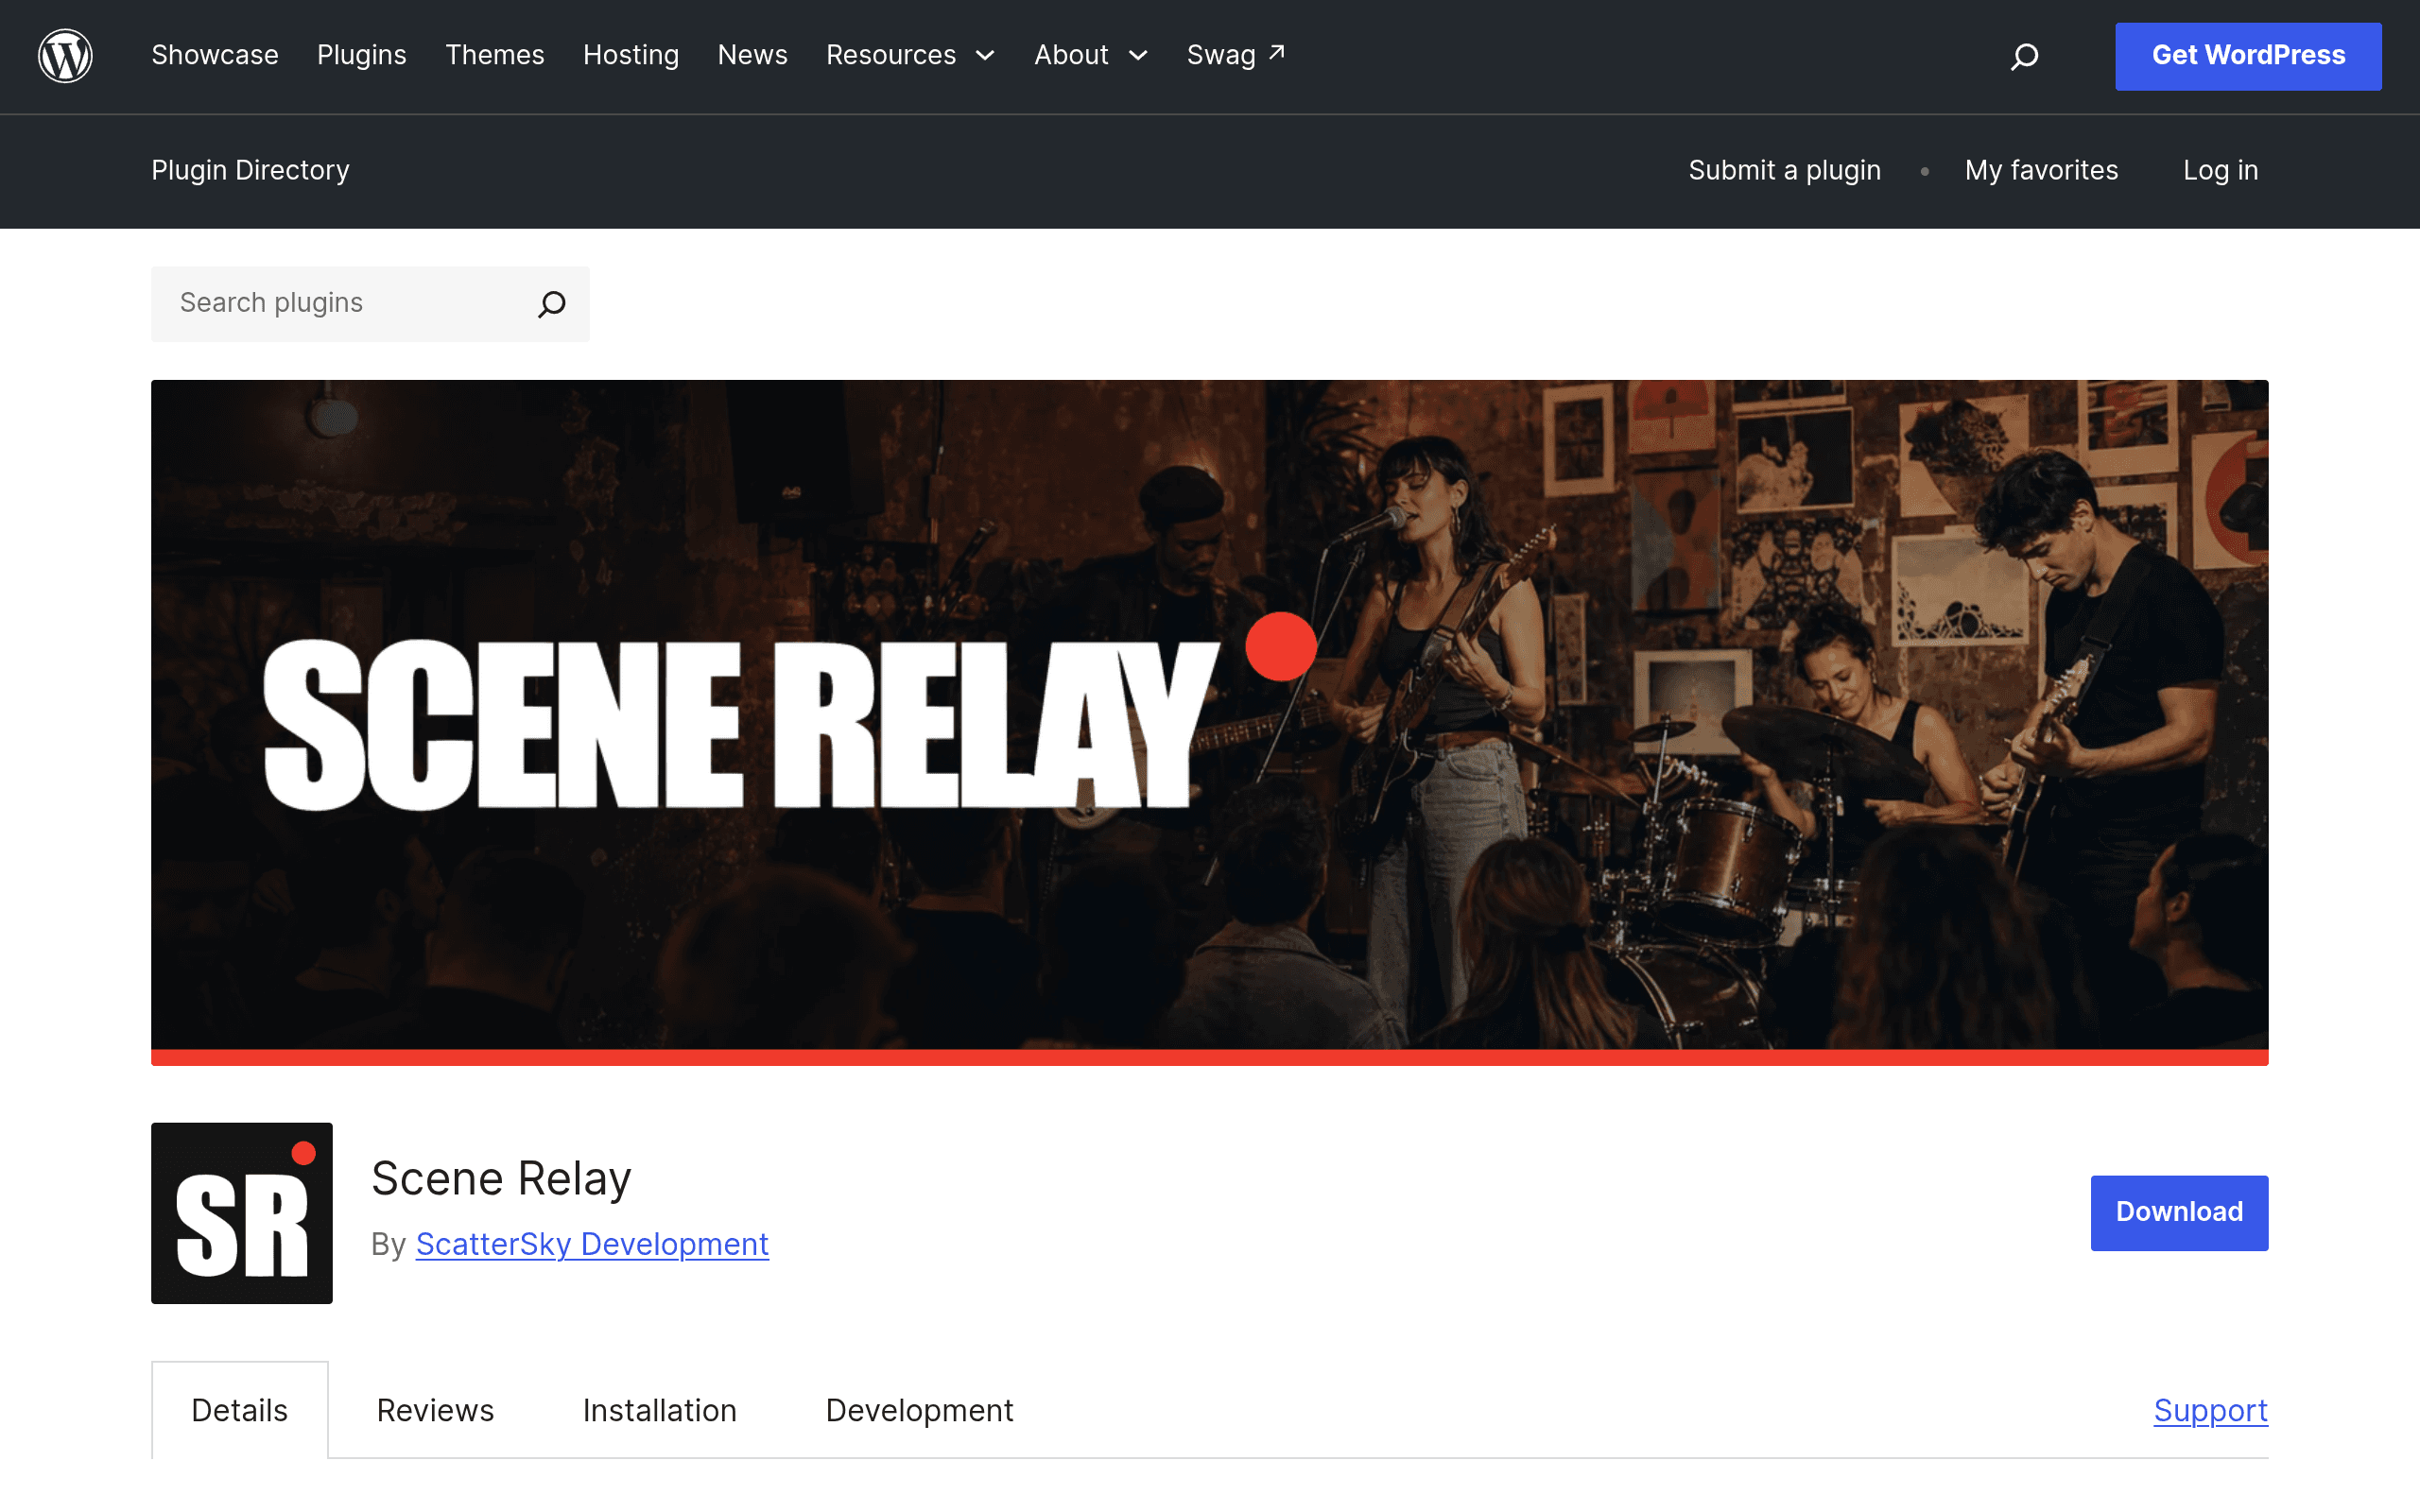Open the Showcase menu item

[215, 55]
